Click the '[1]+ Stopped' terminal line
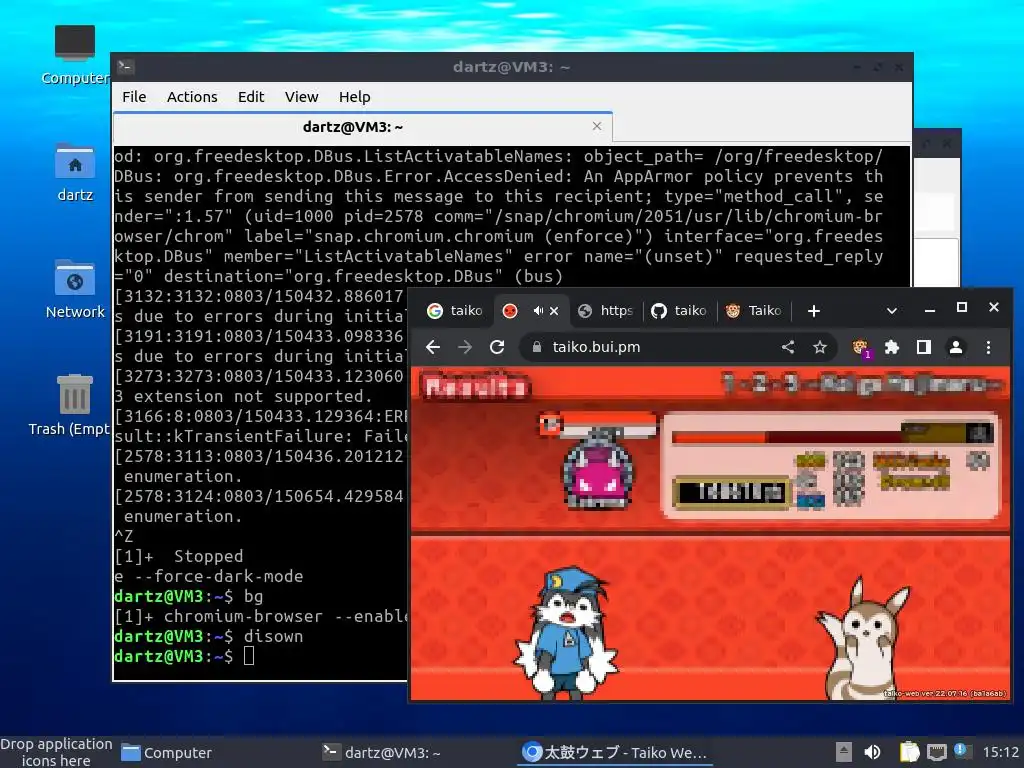1024x768 pixels. click(179, 556)
